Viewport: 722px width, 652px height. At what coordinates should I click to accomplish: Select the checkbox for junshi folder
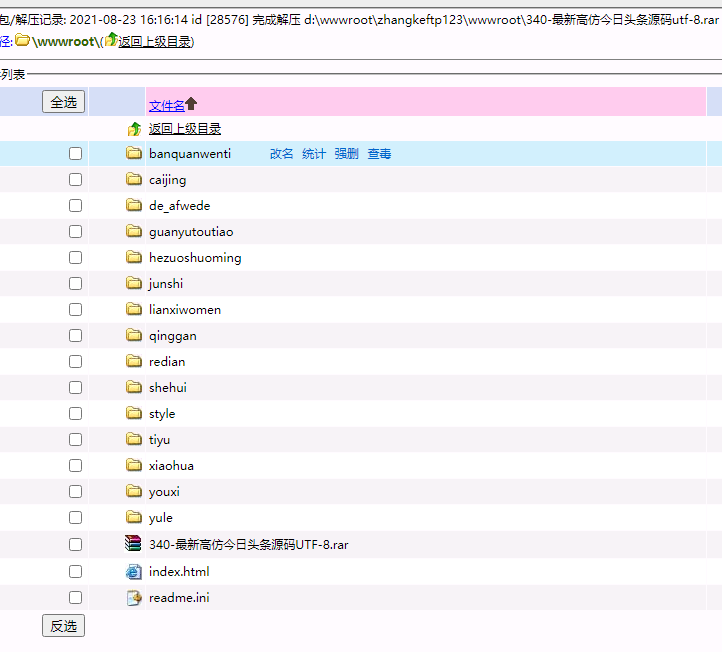click(x=75, y=284)
